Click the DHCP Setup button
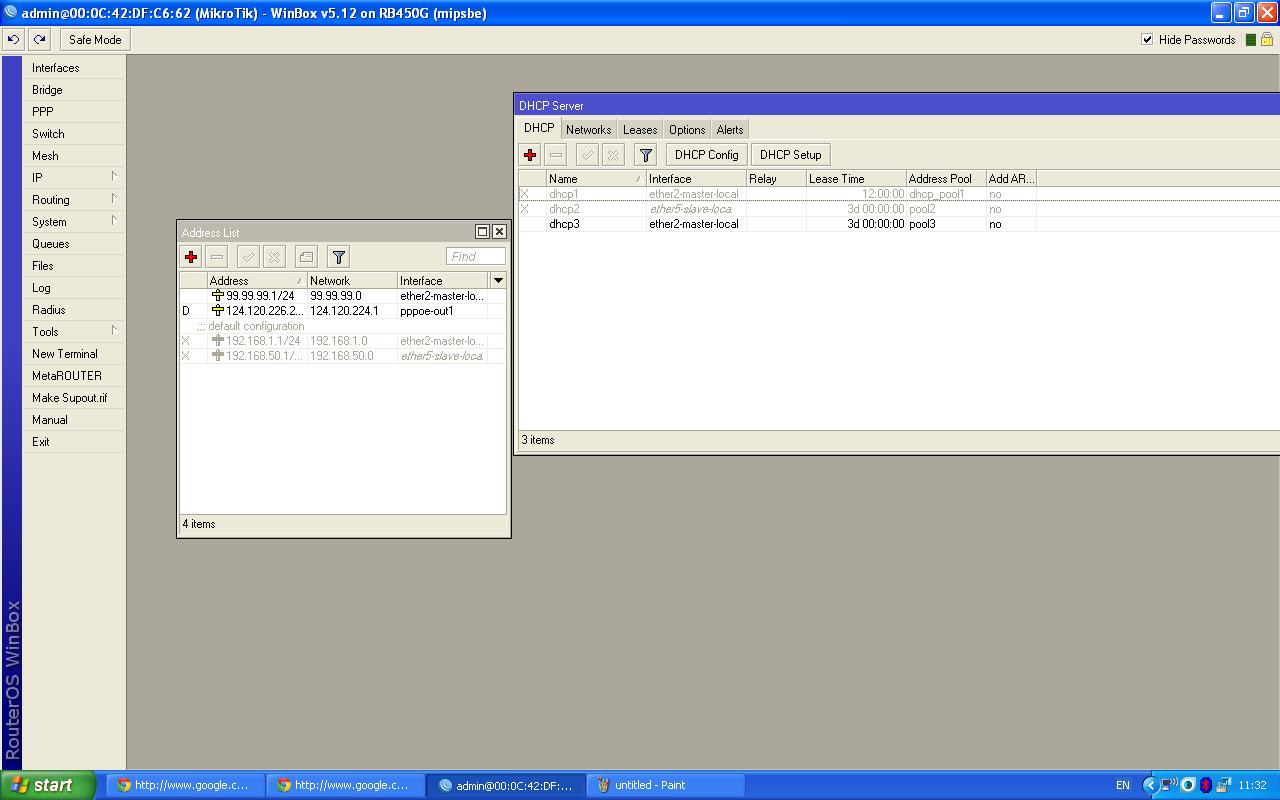Screen dimensions: 1280x800 (790, 155)
